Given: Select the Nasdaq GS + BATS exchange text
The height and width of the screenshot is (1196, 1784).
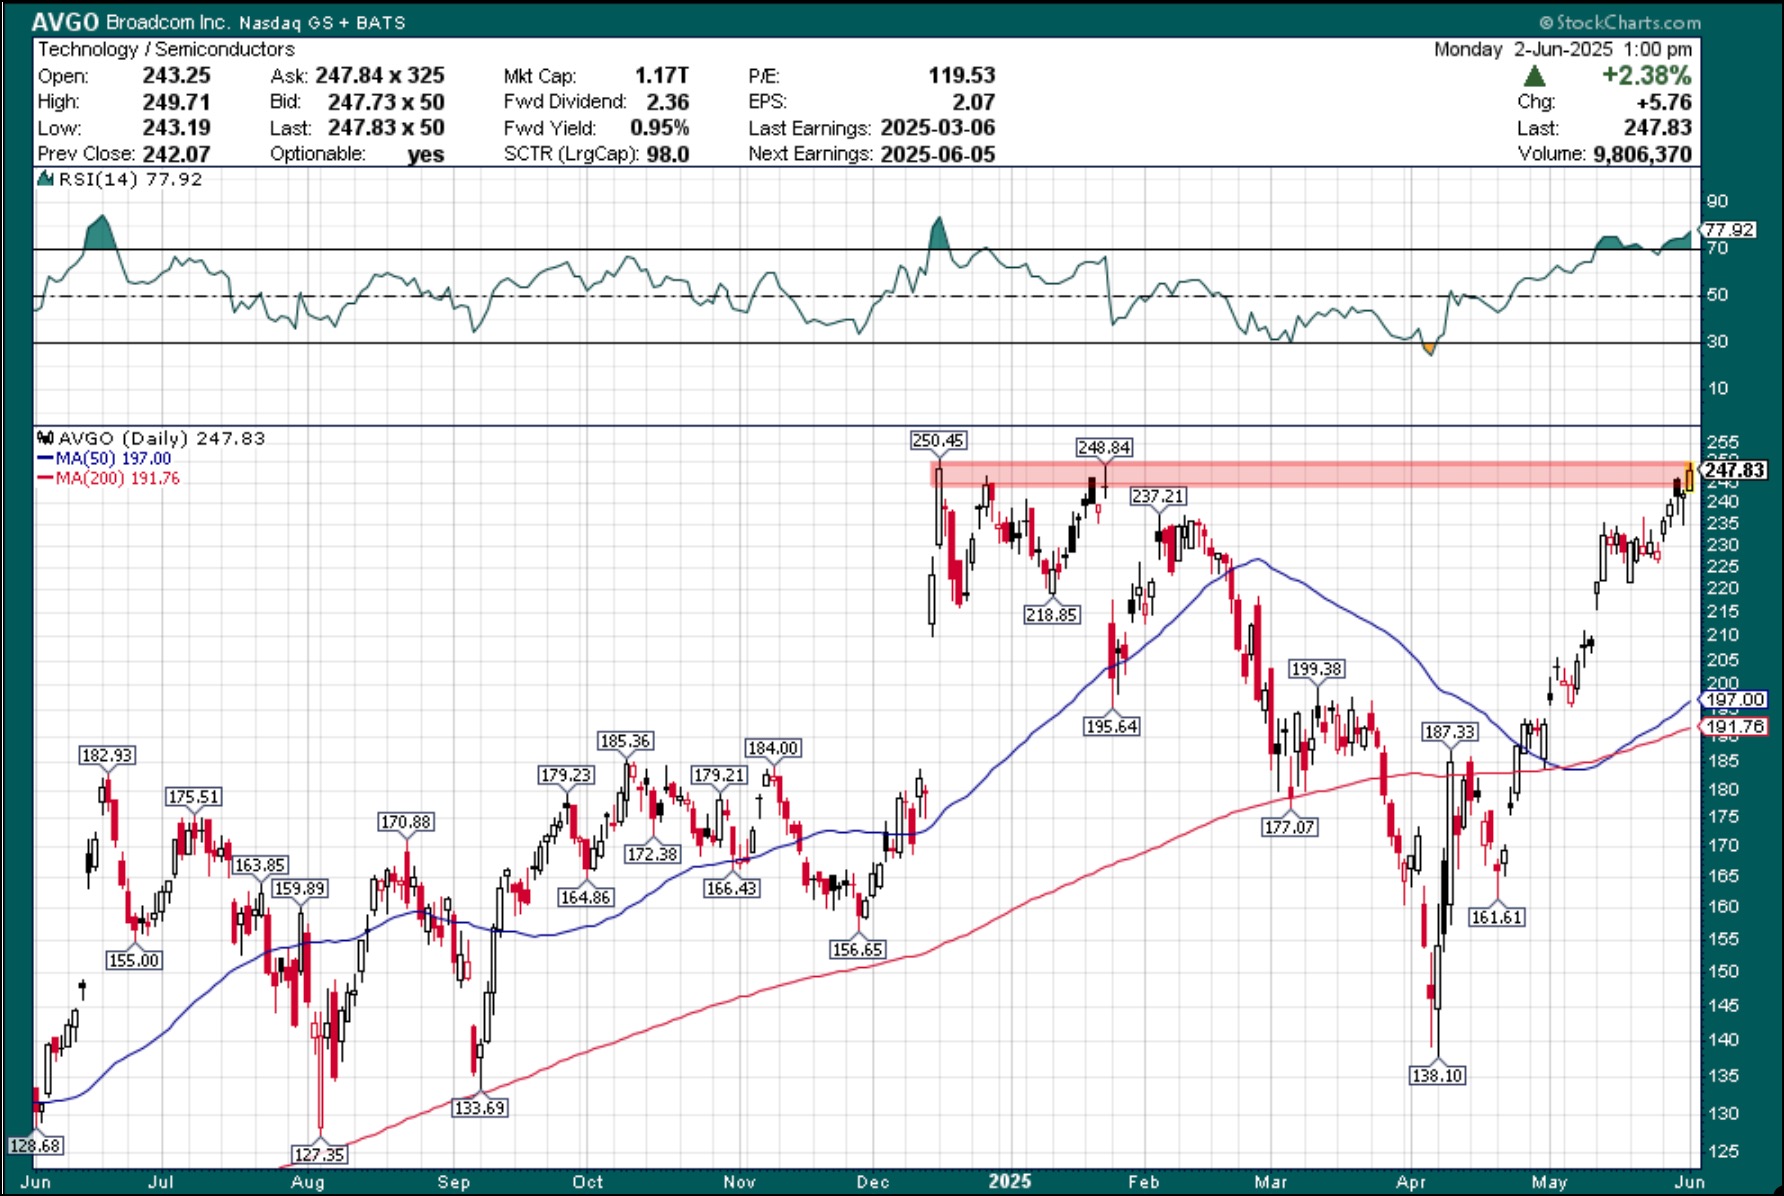Looking at the screenshot, I should pos(322,22).
